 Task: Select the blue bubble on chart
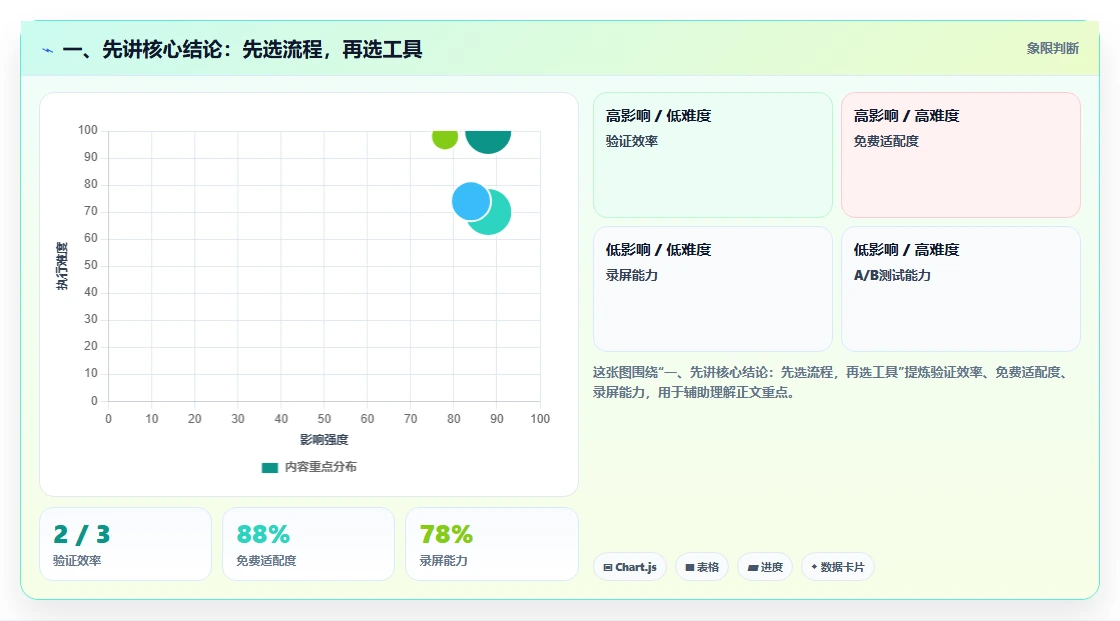click(471, 202)
